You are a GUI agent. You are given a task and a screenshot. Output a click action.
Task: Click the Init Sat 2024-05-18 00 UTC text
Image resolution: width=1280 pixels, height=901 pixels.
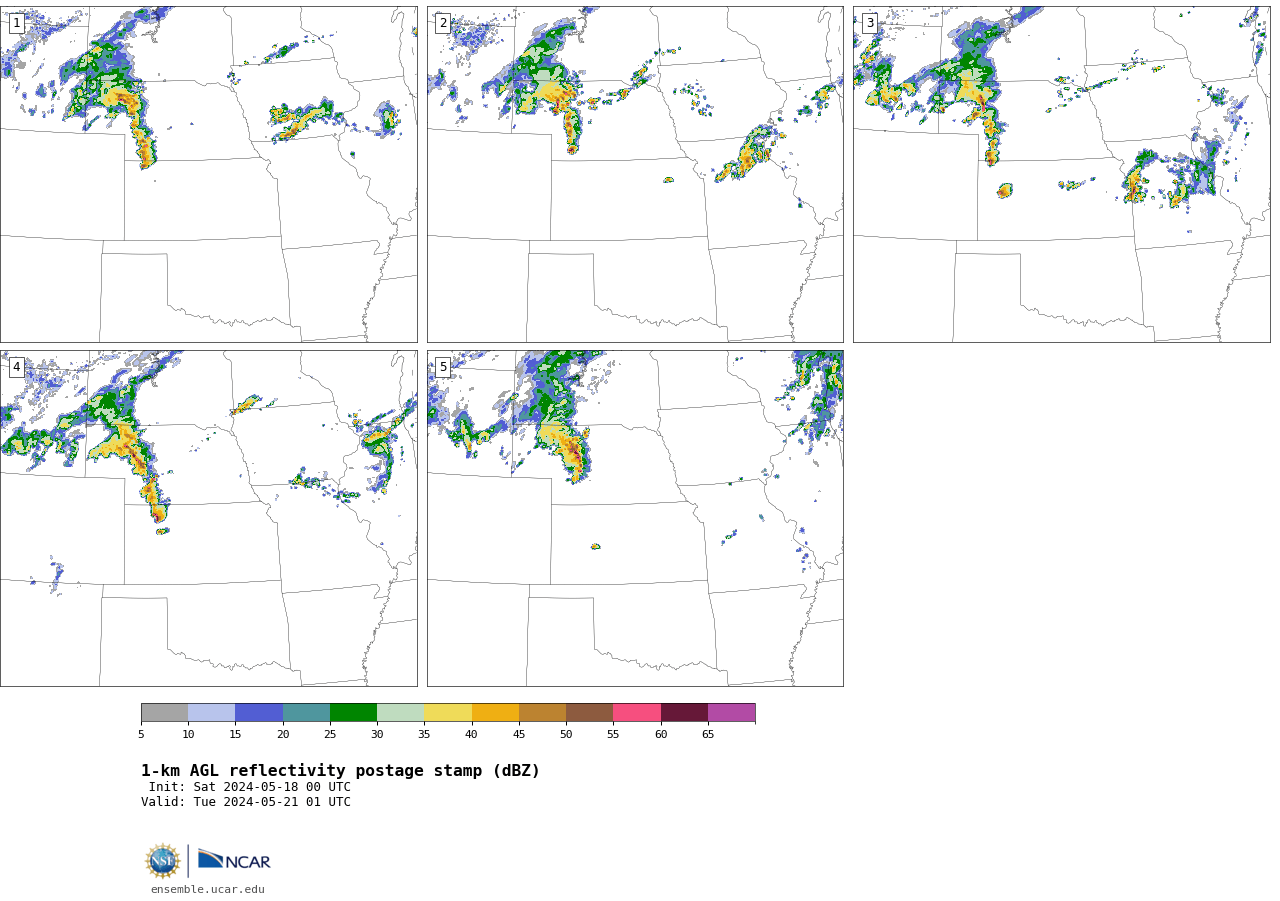tap(250, 787)
